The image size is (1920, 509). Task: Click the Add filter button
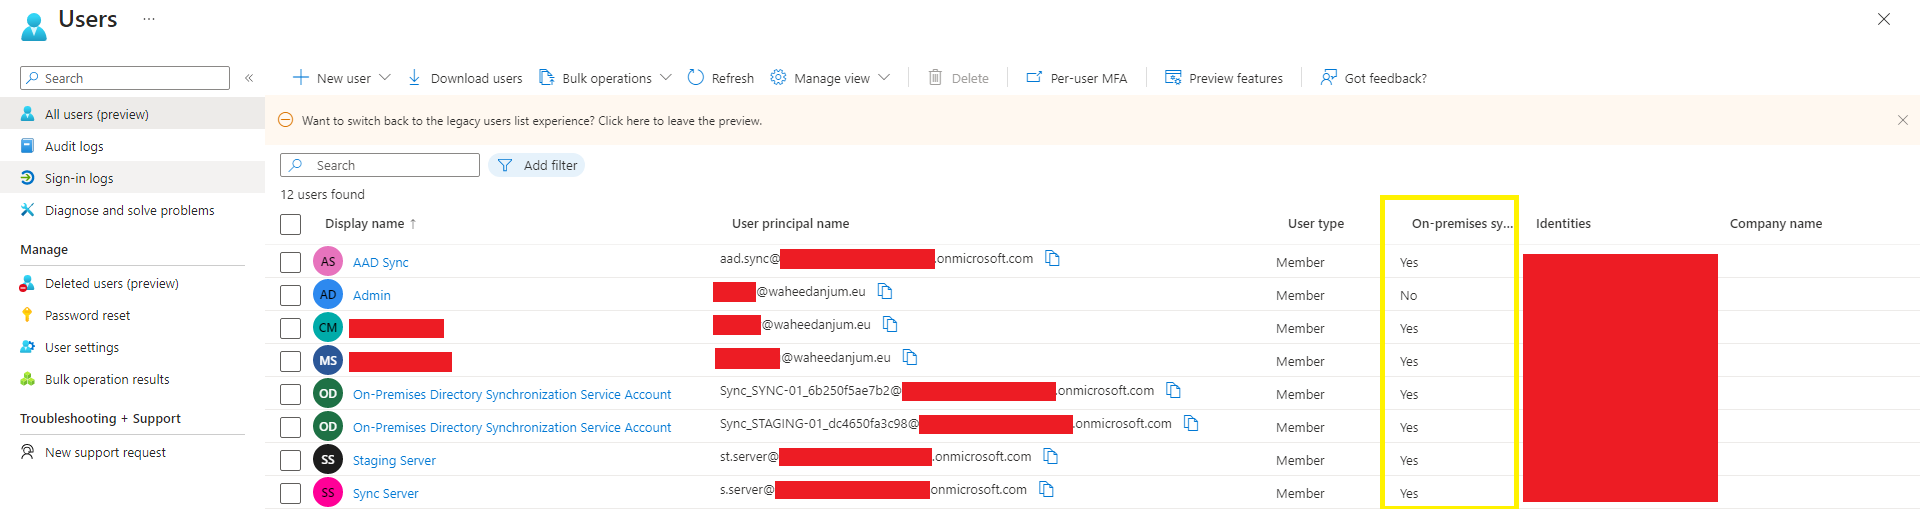(x=536, y=165)
